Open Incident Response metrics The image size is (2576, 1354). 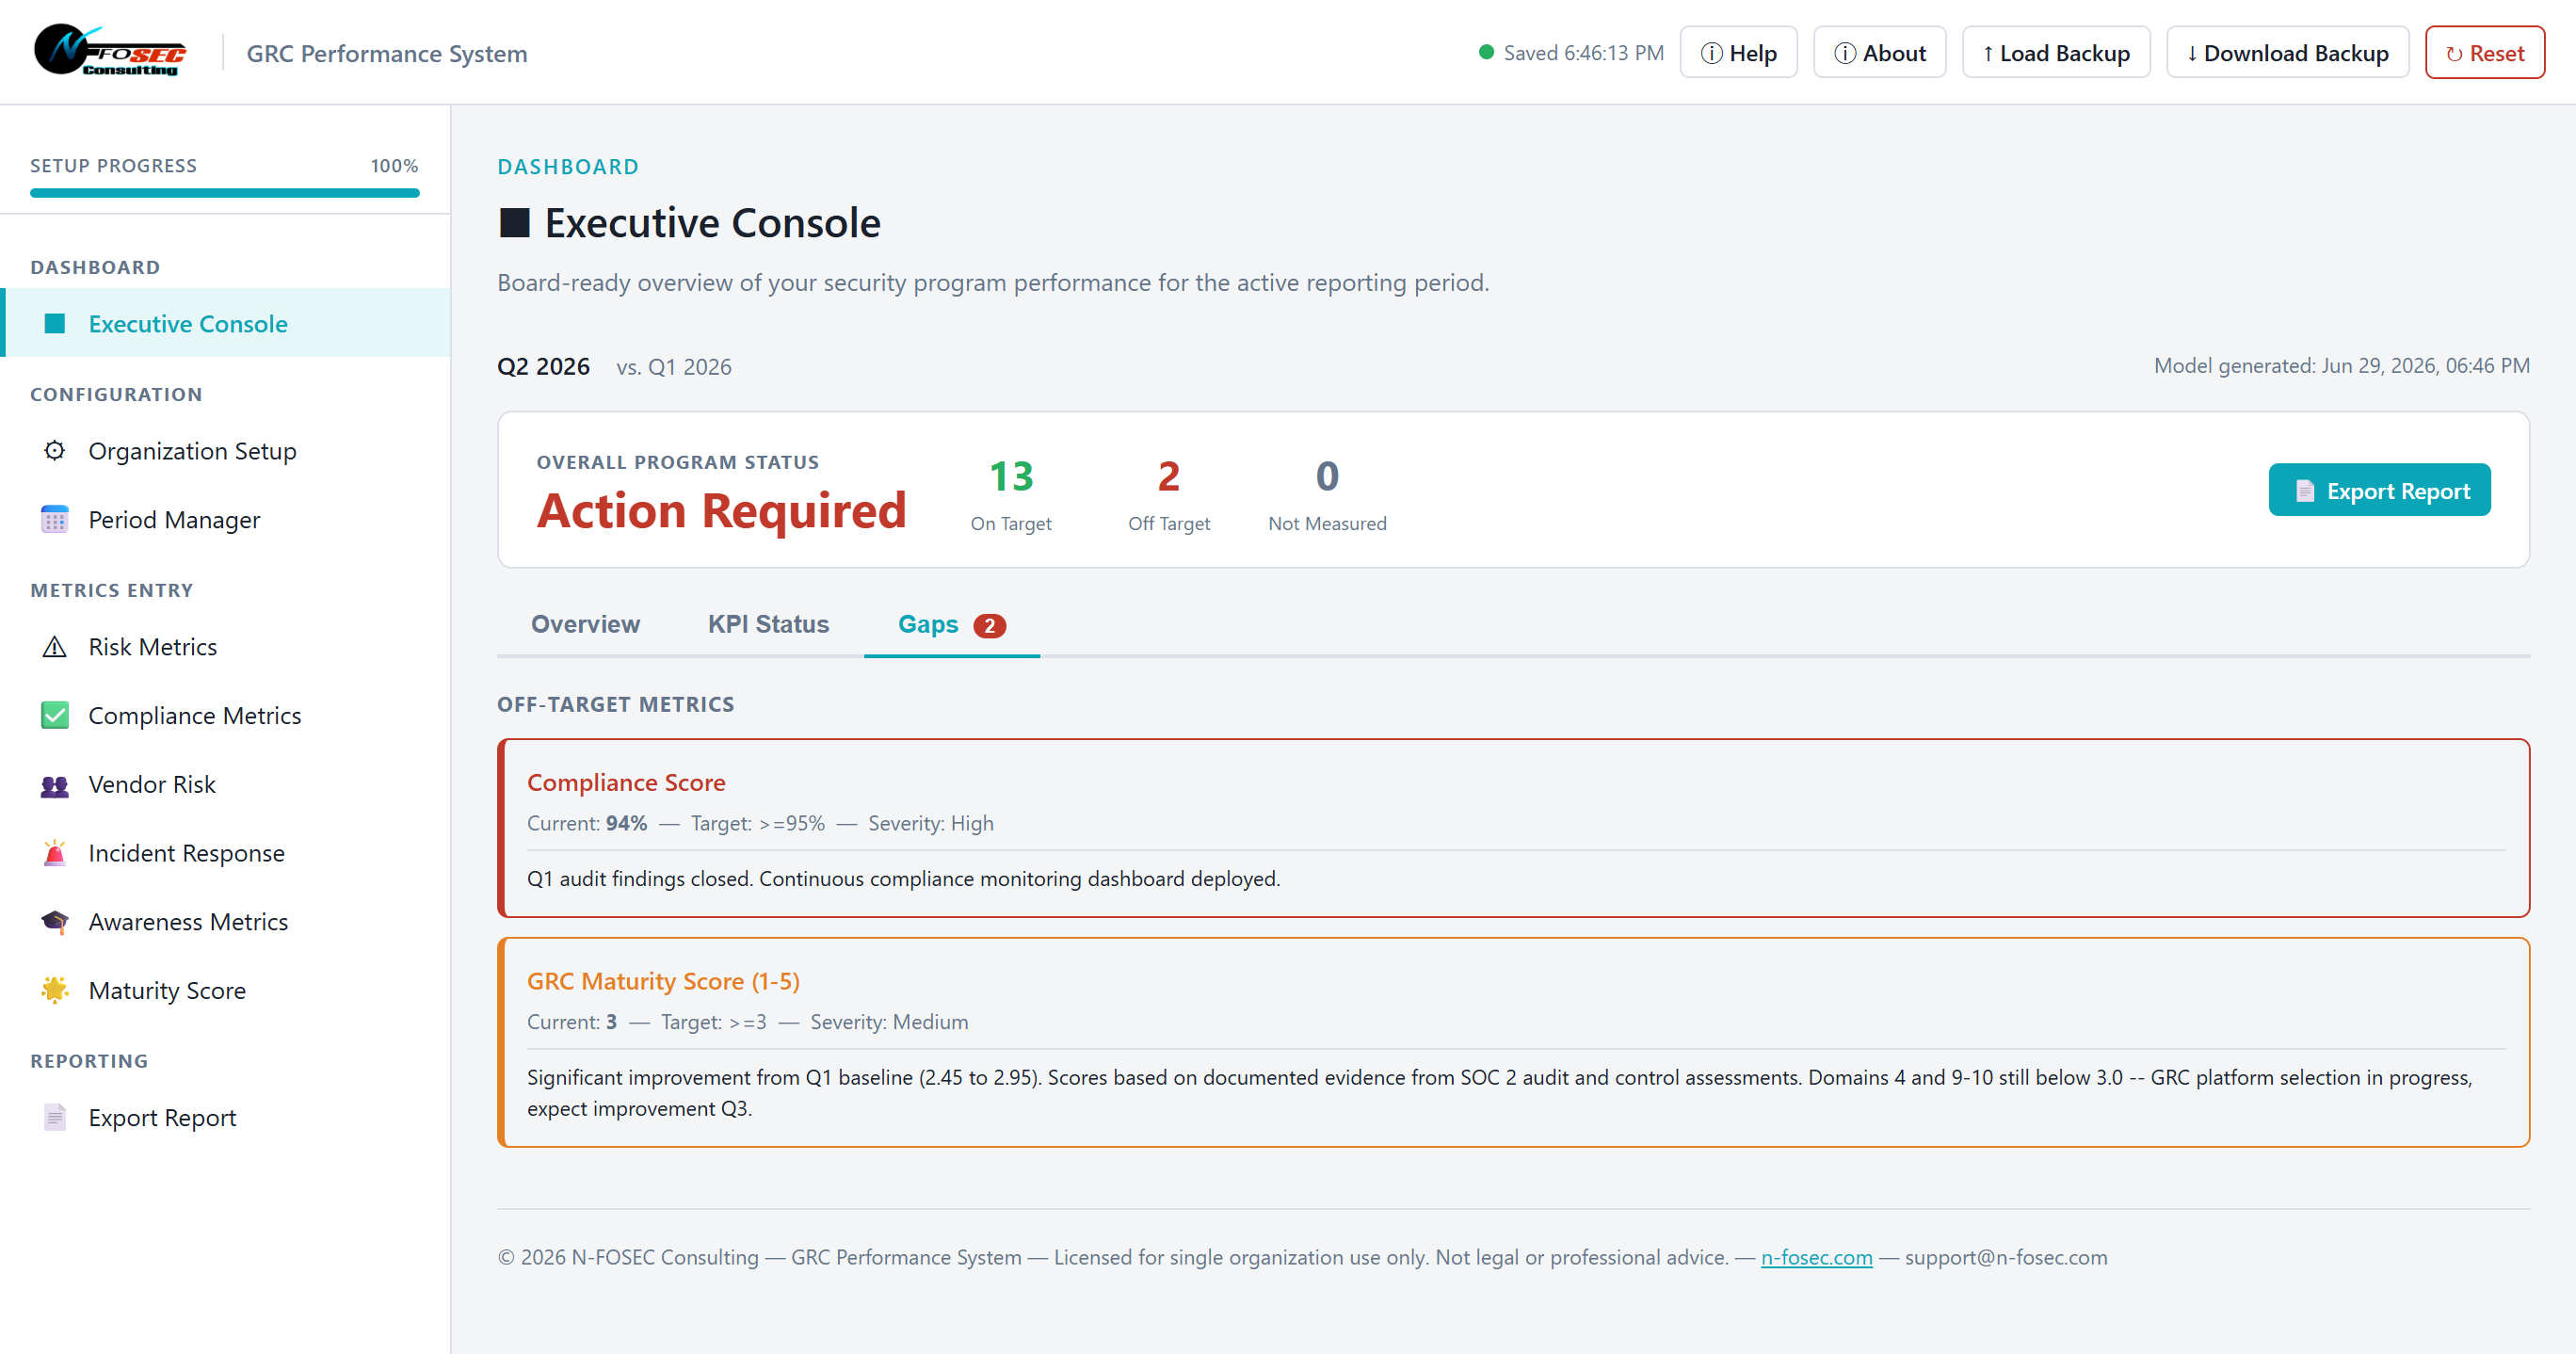point(225,853)
